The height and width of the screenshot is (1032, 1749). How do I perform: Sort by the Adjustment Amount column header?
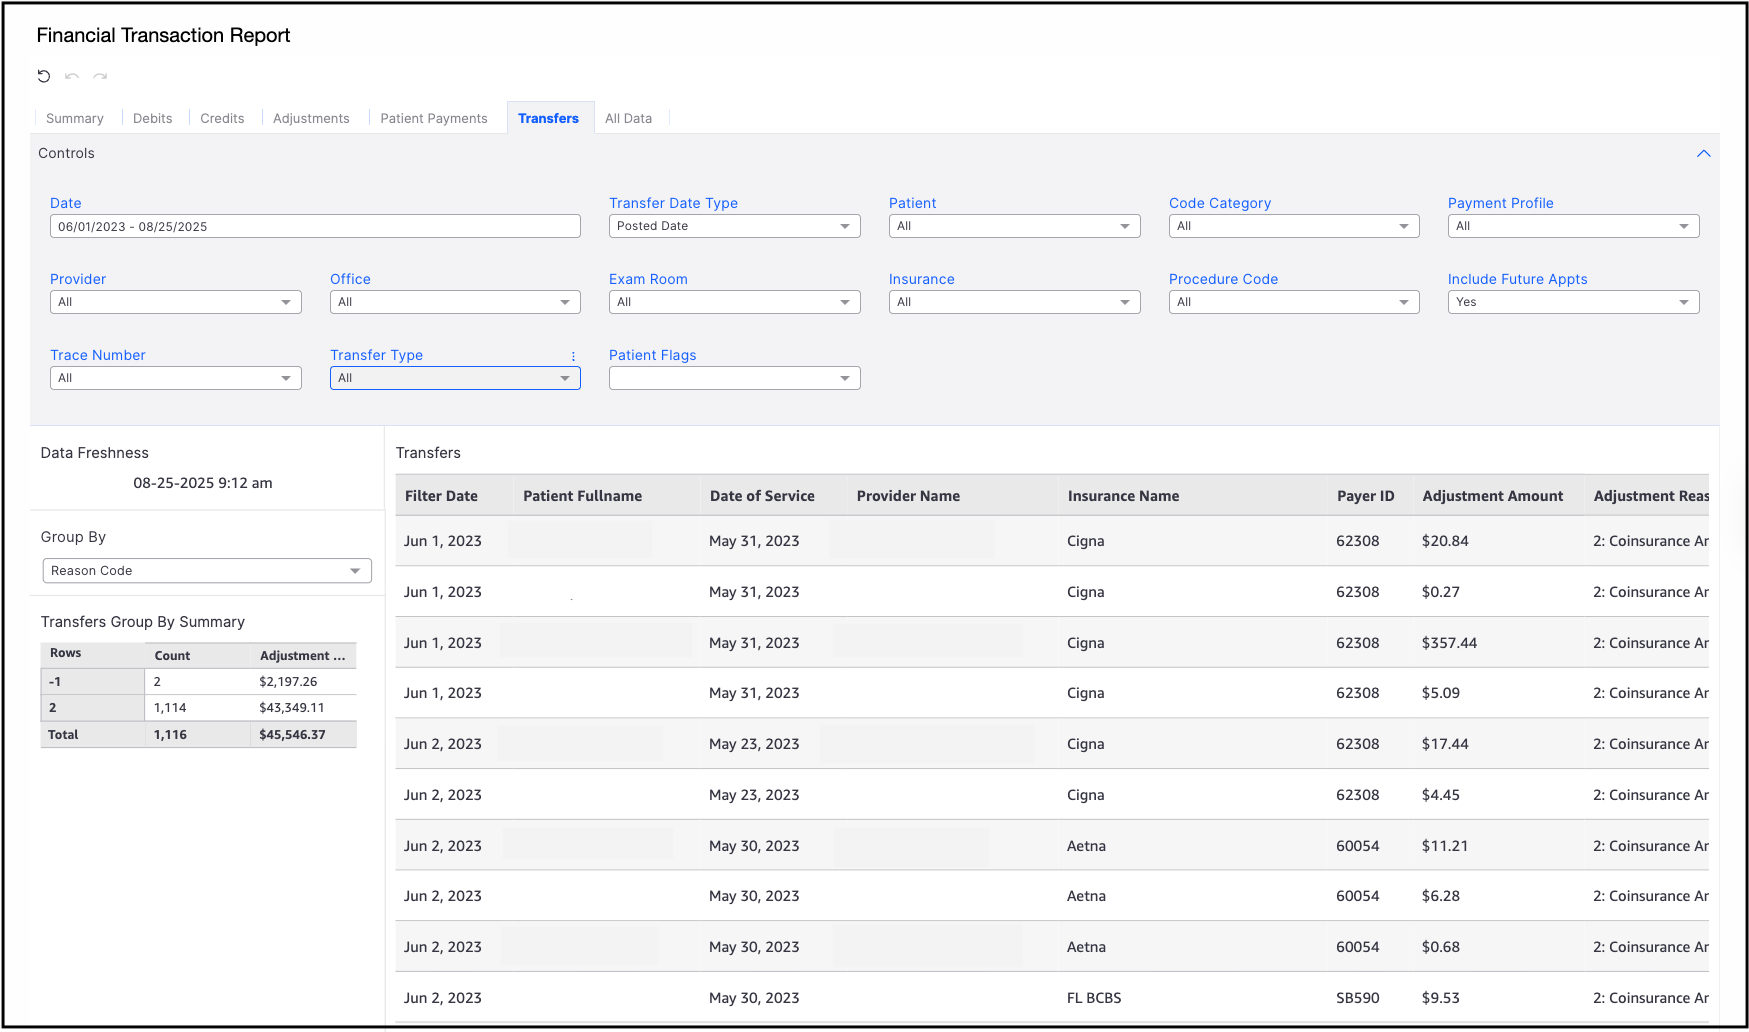click(1492, 496)
